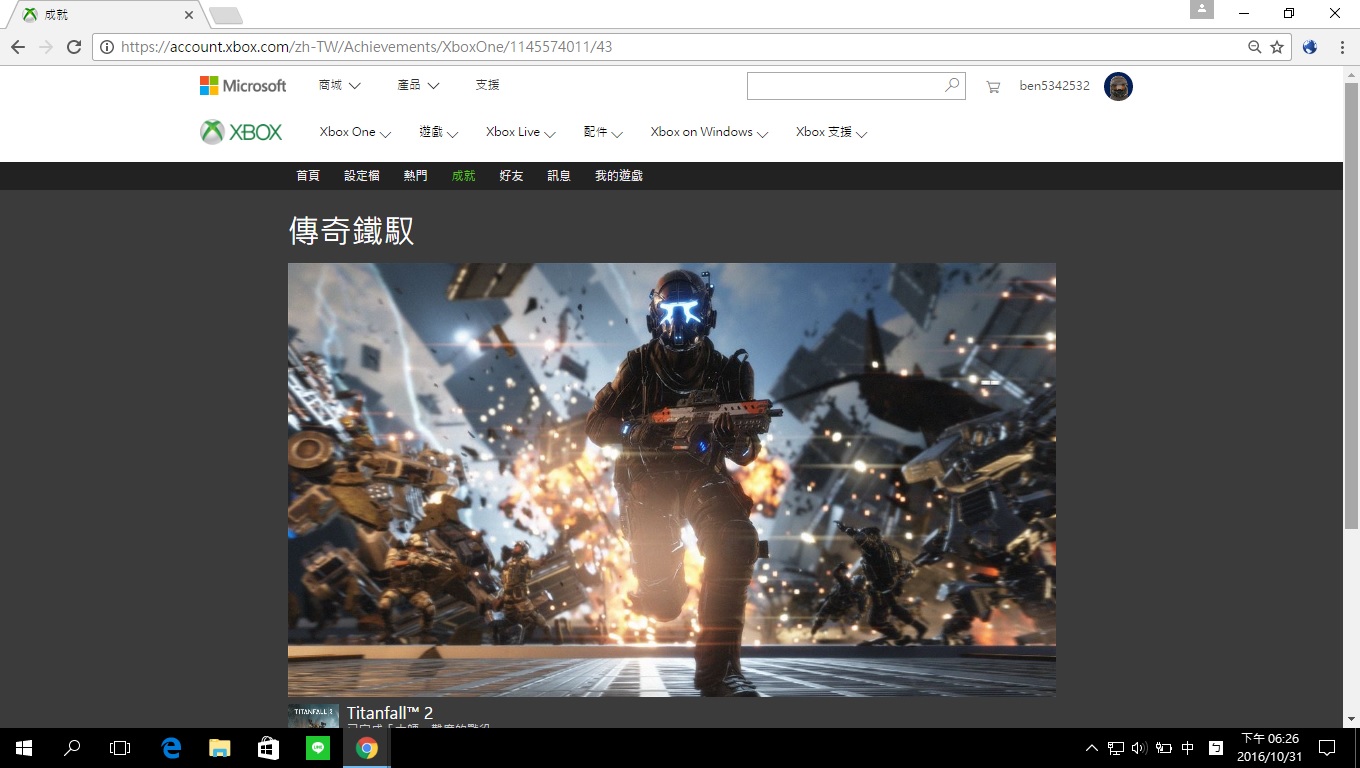Click the new-style IME tray icon
Image resolution: width=1360 pixels, height=768 pixels.
tap(1216, 748)
